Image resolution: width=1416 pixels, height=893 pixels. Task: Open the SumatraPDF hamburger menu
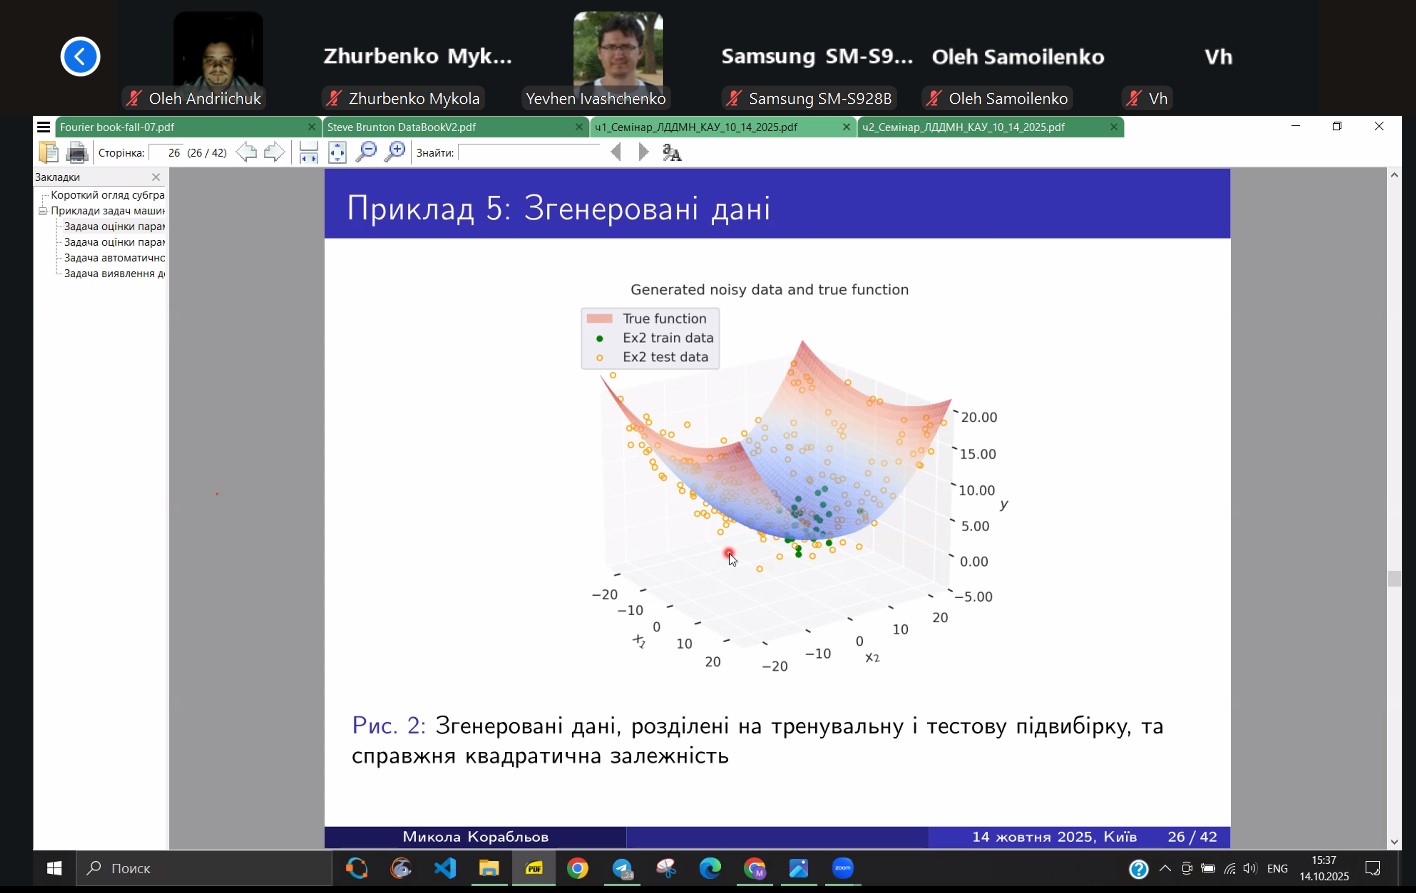43,127
